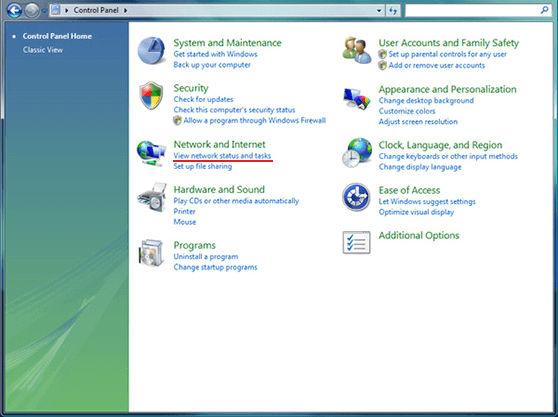Viewport: 558px width, 417px height.
Task: Open the Programs box icon
Action: click(x=152, y=253)
